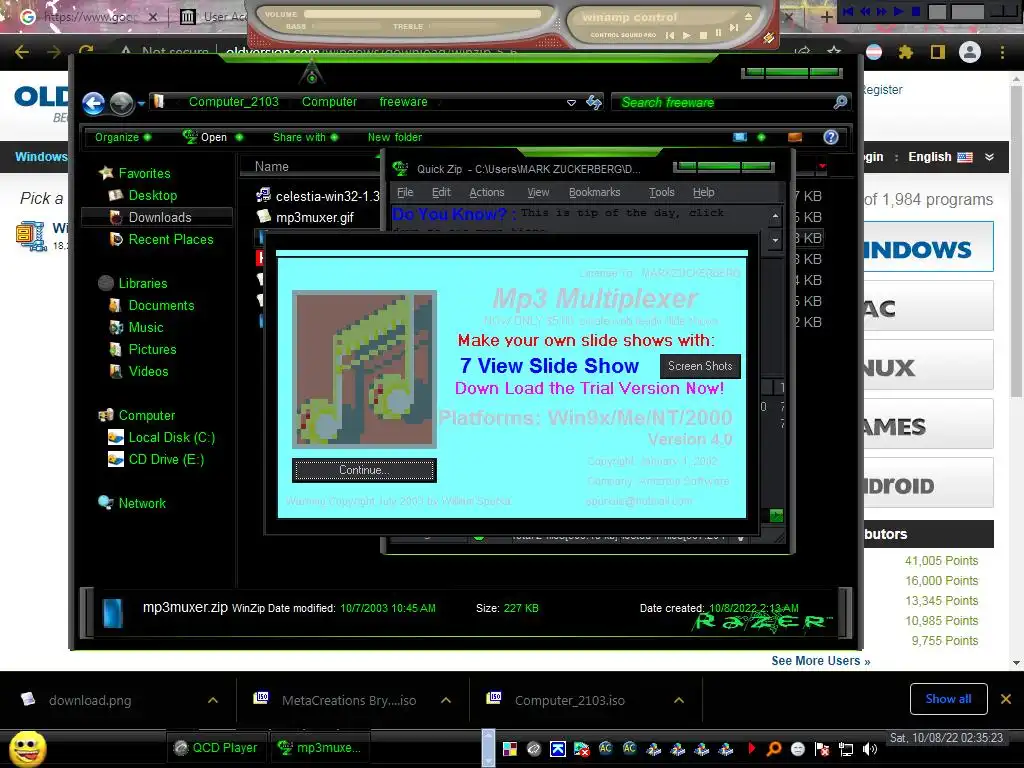Open the File menu in Quick Zip
Screen dimensions: 1024x768
coord(405,192)
